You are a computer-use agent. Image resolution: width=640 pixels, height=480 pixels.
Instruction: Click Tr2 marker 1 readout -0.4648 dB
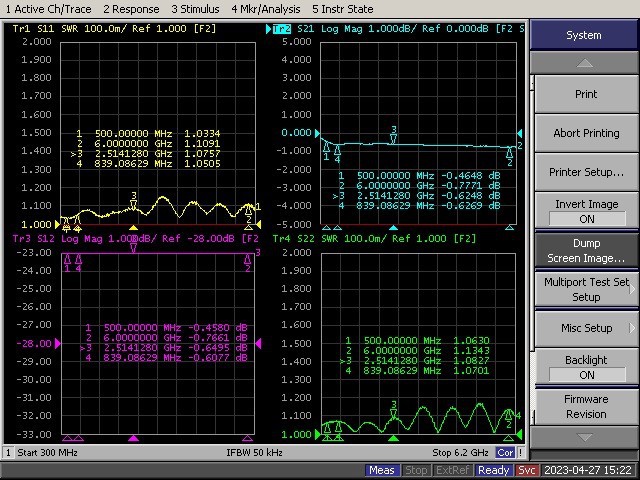[x=471, y=176]
